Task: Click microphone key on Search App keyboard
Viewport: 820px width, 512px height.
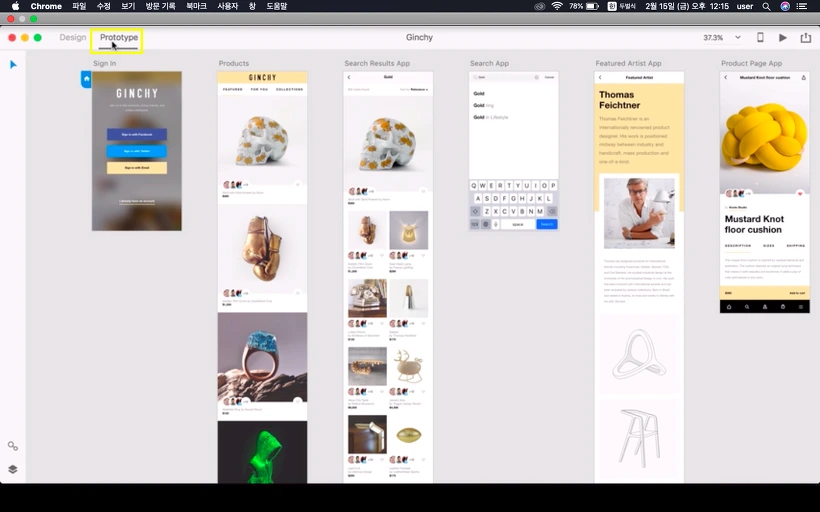Action: [x=496, y=224]
